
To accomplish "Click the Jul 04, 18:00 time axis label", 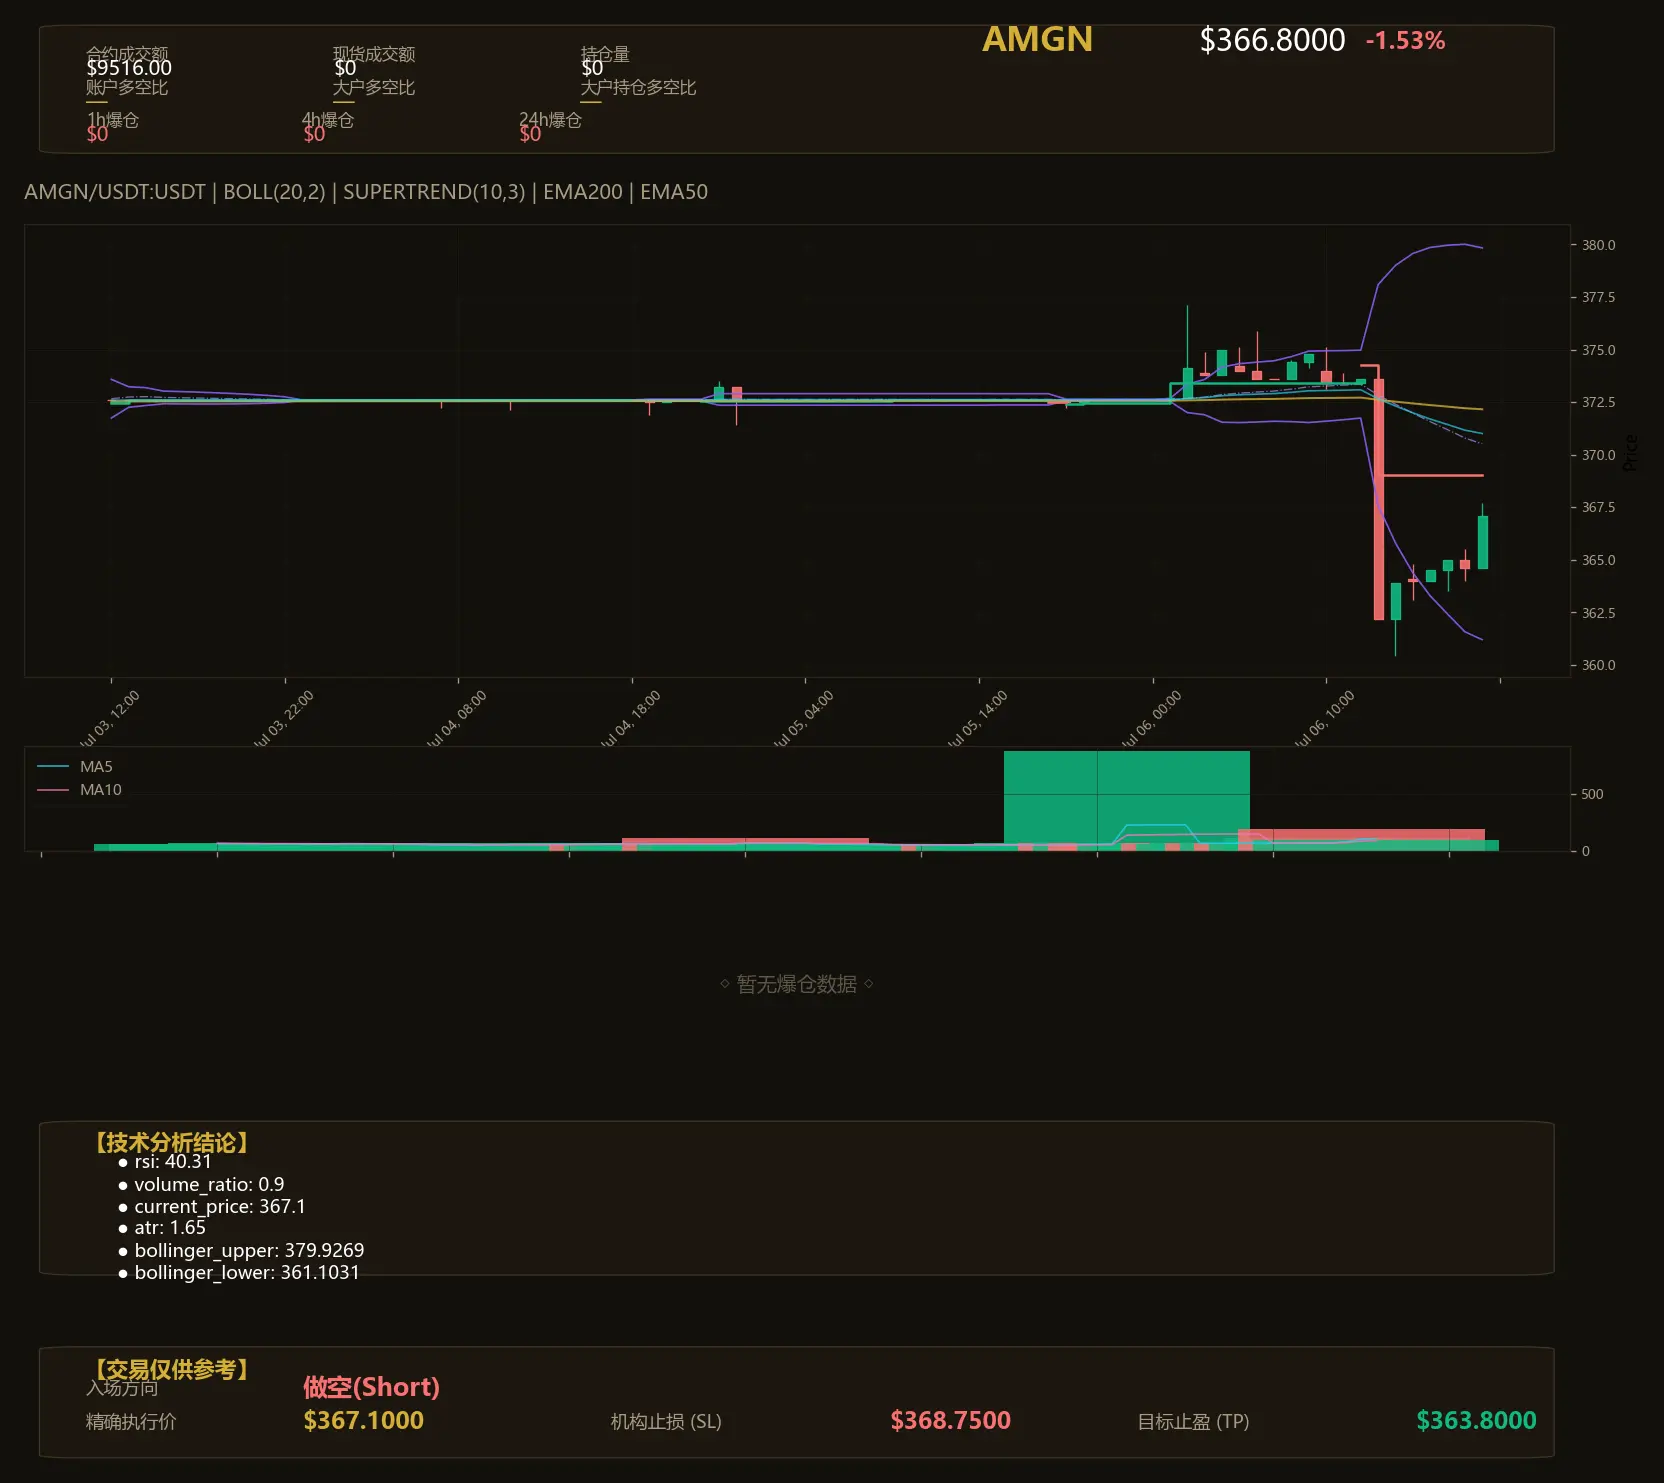I will pyautogui.click(x=631, y=718).
